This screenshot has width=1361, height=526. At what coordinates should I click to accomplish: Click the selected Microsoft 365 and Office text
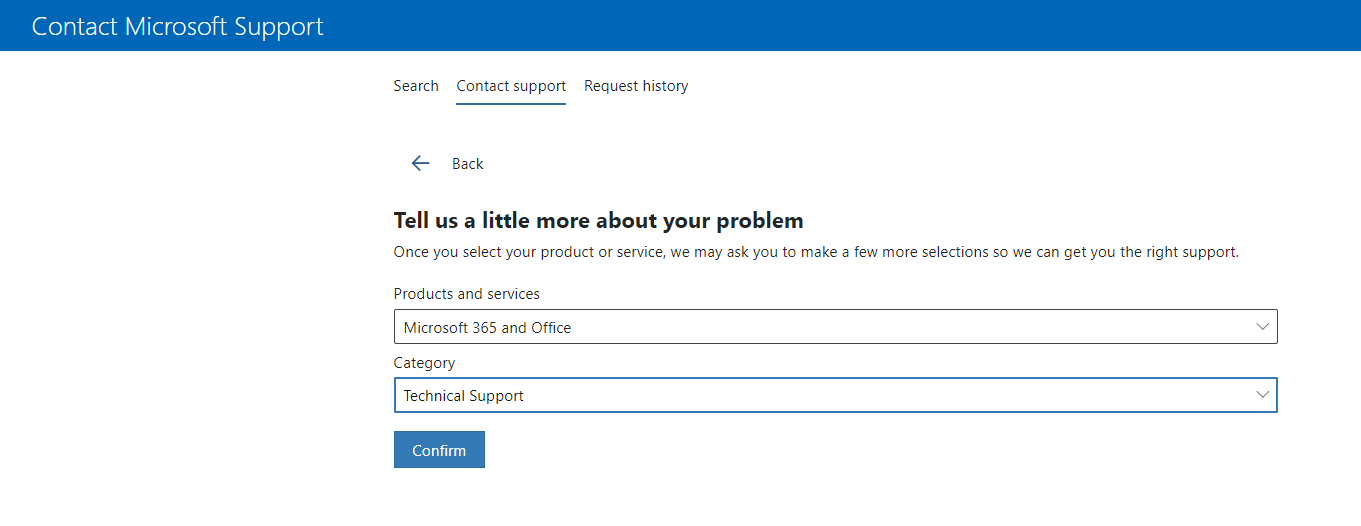pyautogui.click(x=487, y=328)
